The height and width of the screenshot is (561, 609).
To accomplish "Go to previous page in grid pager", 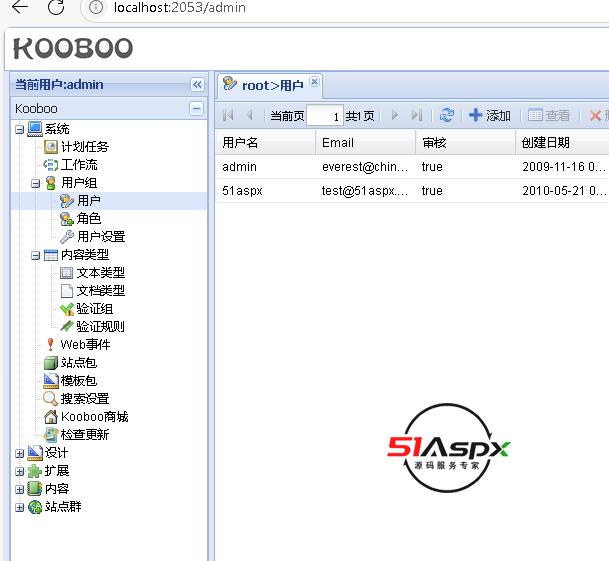I will click(x=250, y=115).
